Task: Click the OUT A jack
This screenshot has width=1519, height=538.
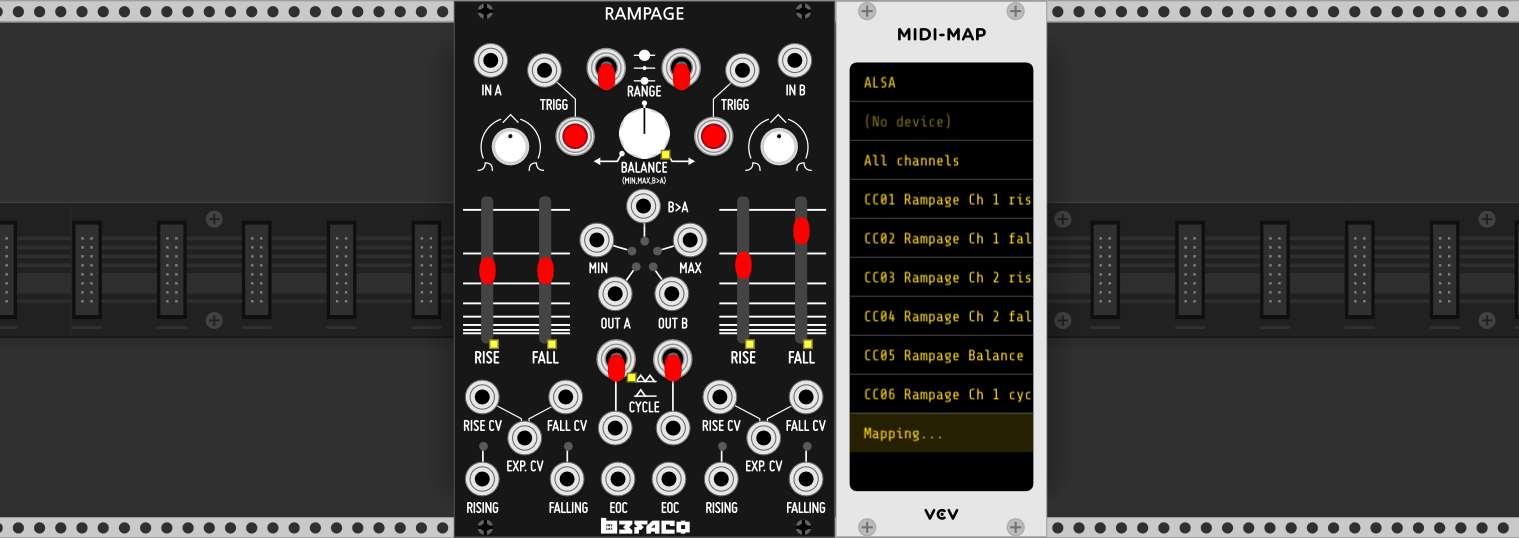Action: 614,294
